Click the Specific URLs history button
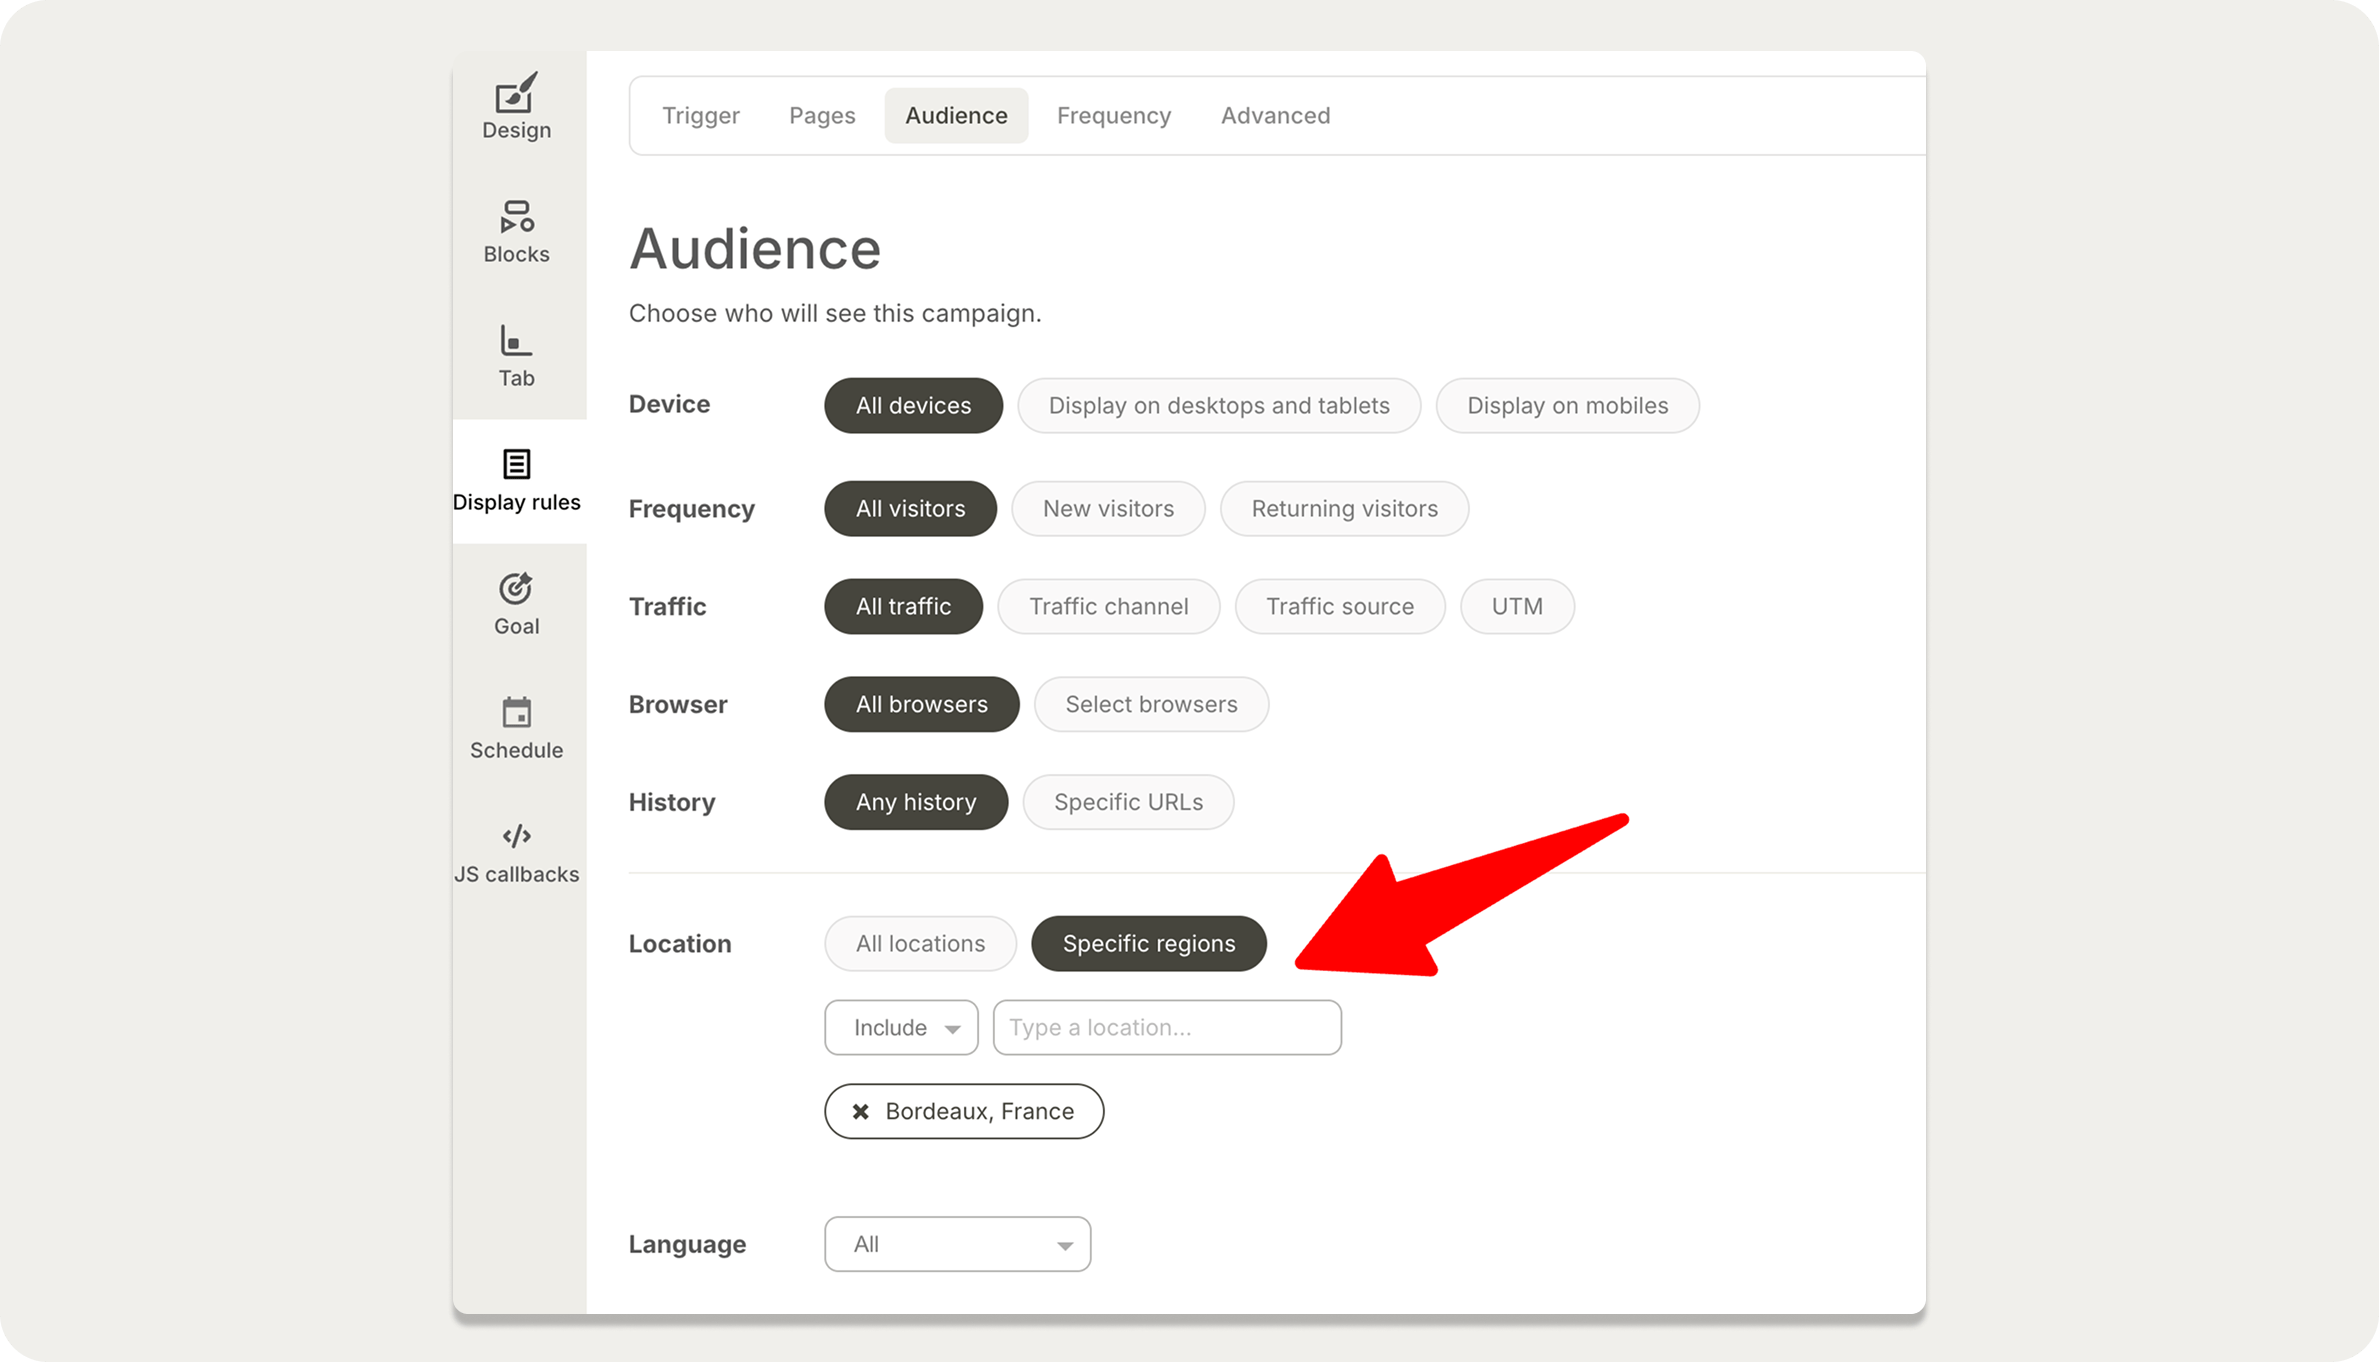This screenshot has height=1362, width=2379. coord(1128,802)
